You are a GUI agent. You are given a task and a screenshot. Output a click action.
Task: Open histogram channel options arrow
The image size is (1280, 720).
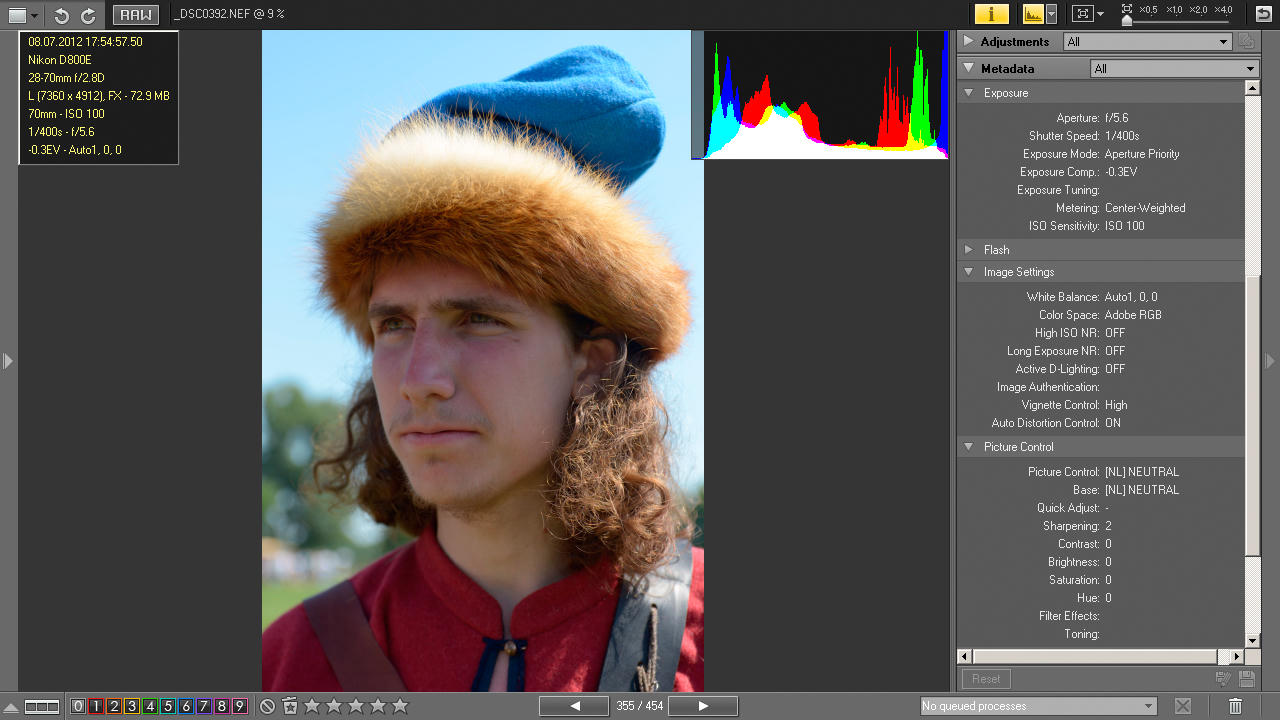click(1051, 14)
